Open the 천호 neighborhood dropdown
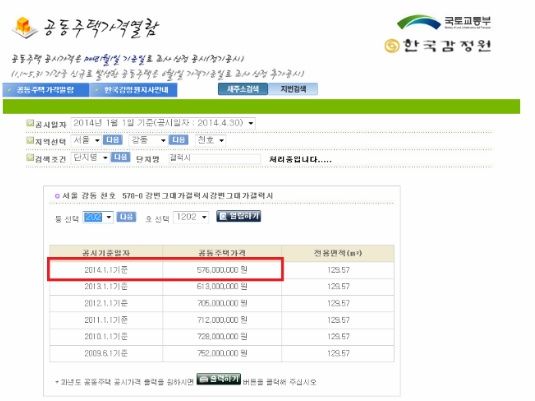This screenshot has height=401, width=535. click(210, 140)
